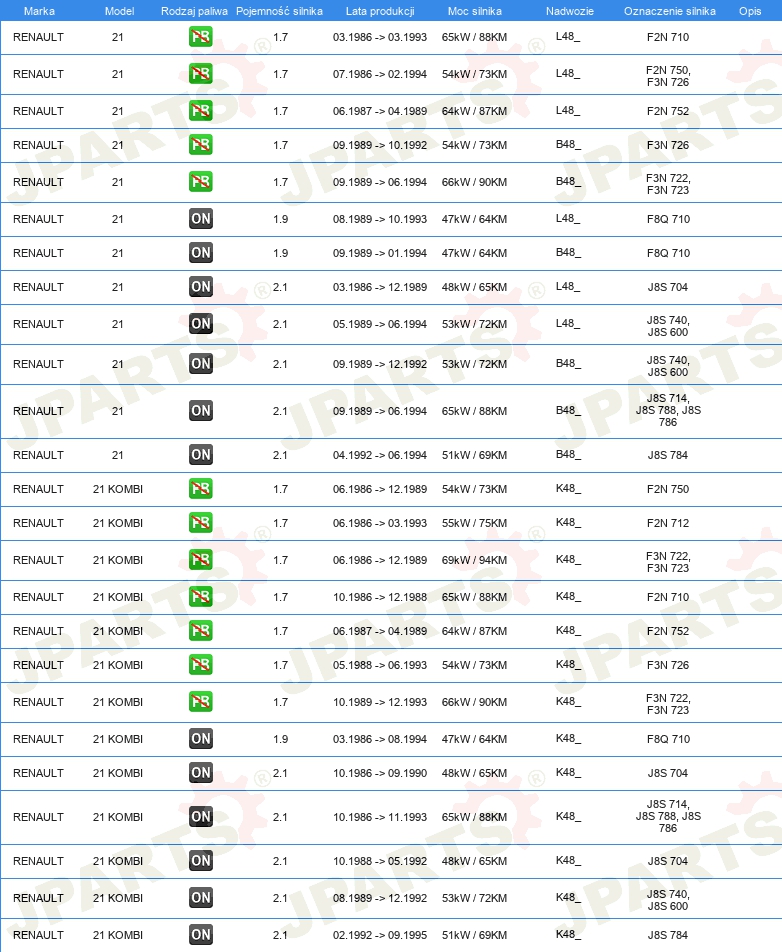Click petrol icon in the 69kW / 94KM row
The height and width of the screenshot is (952, 782).
pyautogui.click(x=200, y=560)
